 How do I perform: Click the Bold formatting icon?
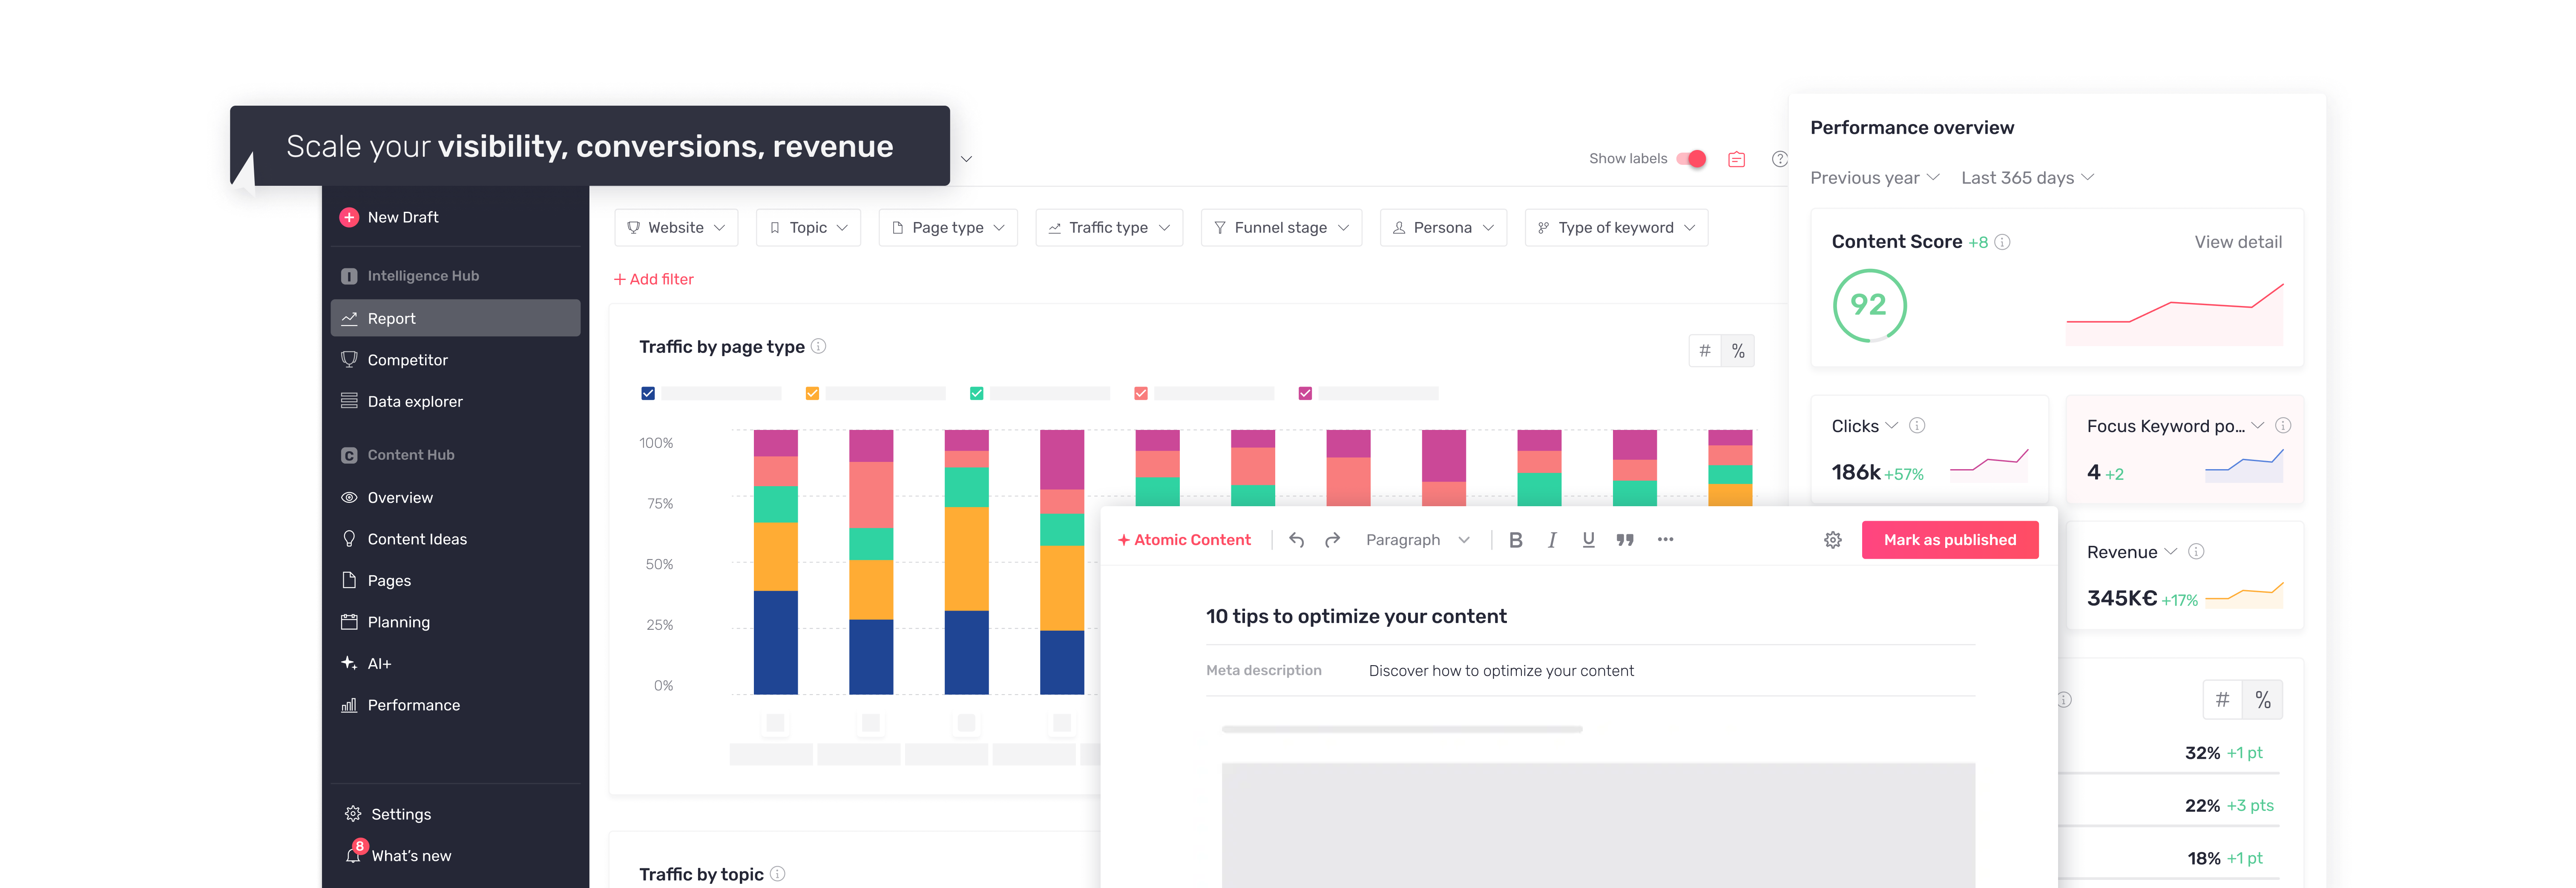coord(1515,540)
